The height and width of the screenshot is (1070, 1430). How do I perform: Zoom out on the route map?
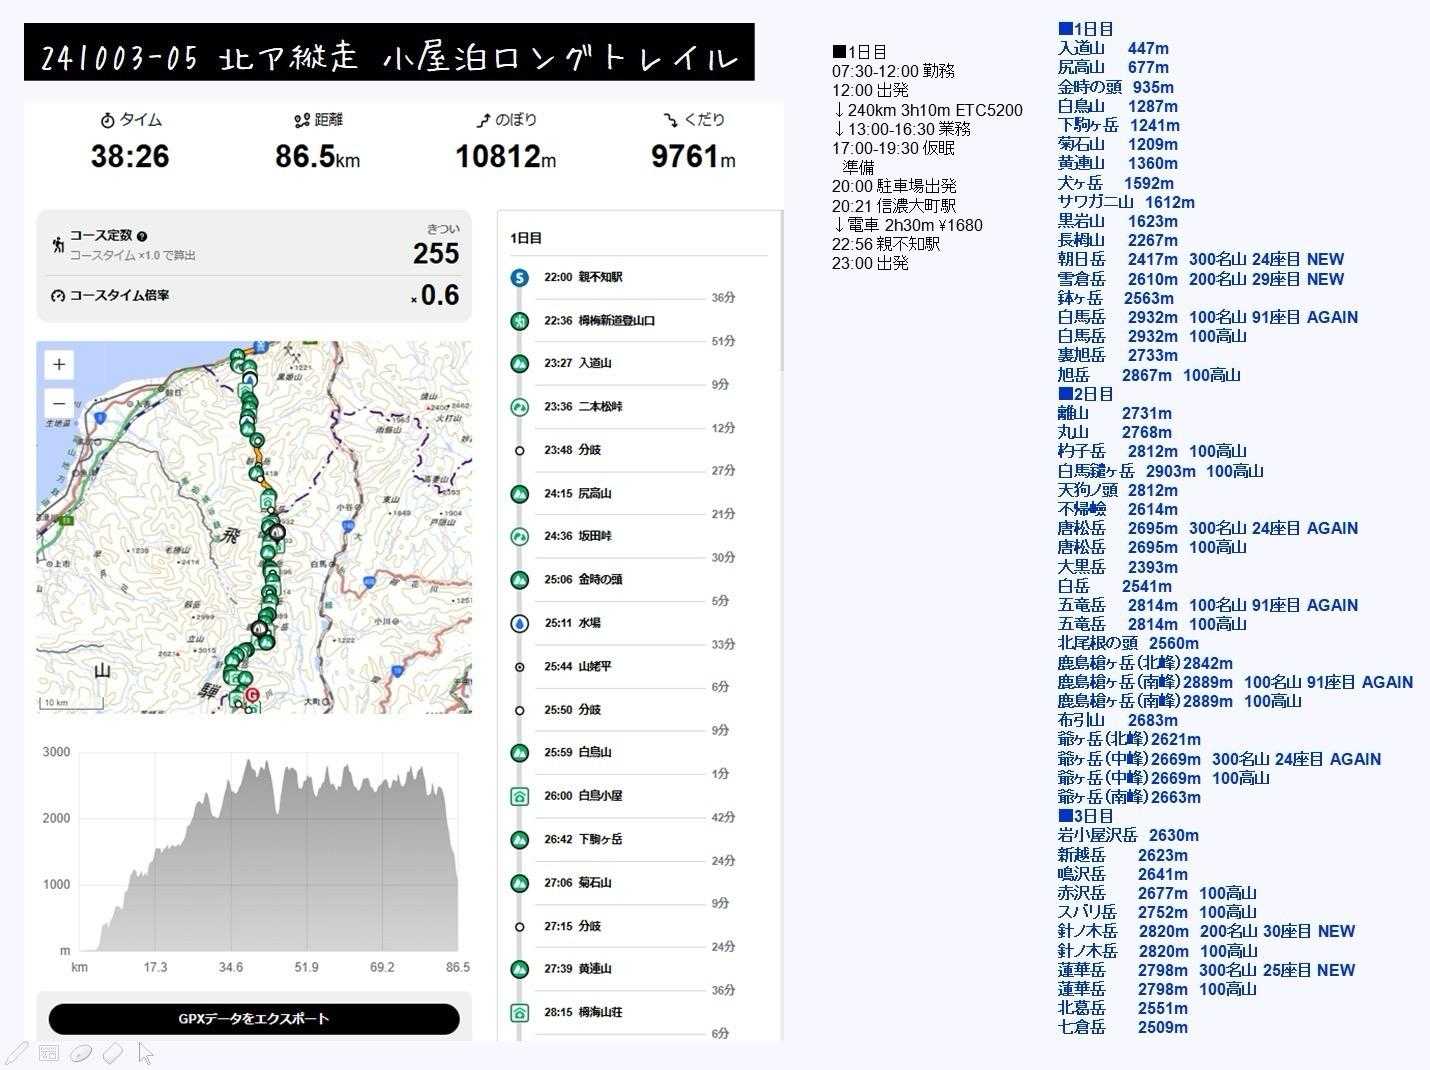(x=59, y=403)
